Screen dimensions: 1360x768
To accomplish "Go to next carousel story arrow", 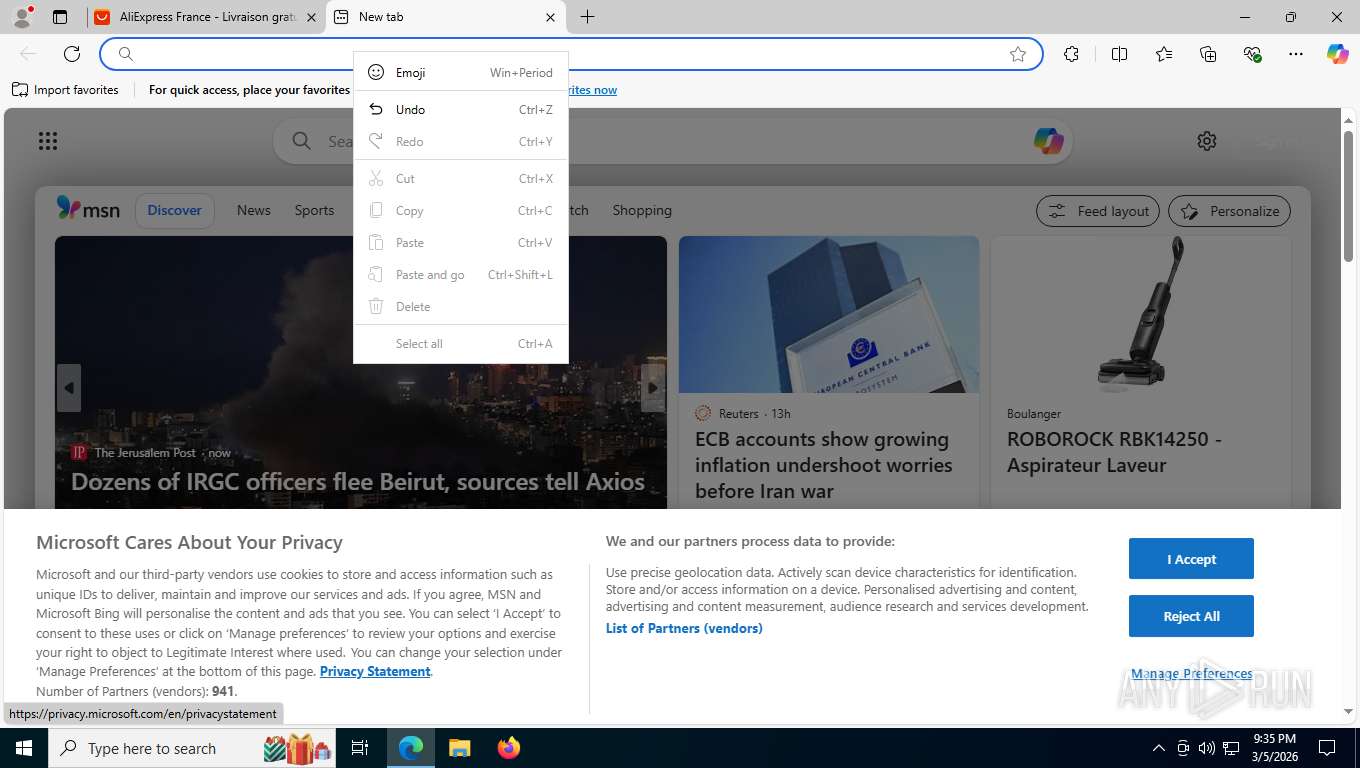I will click(652, 388).
